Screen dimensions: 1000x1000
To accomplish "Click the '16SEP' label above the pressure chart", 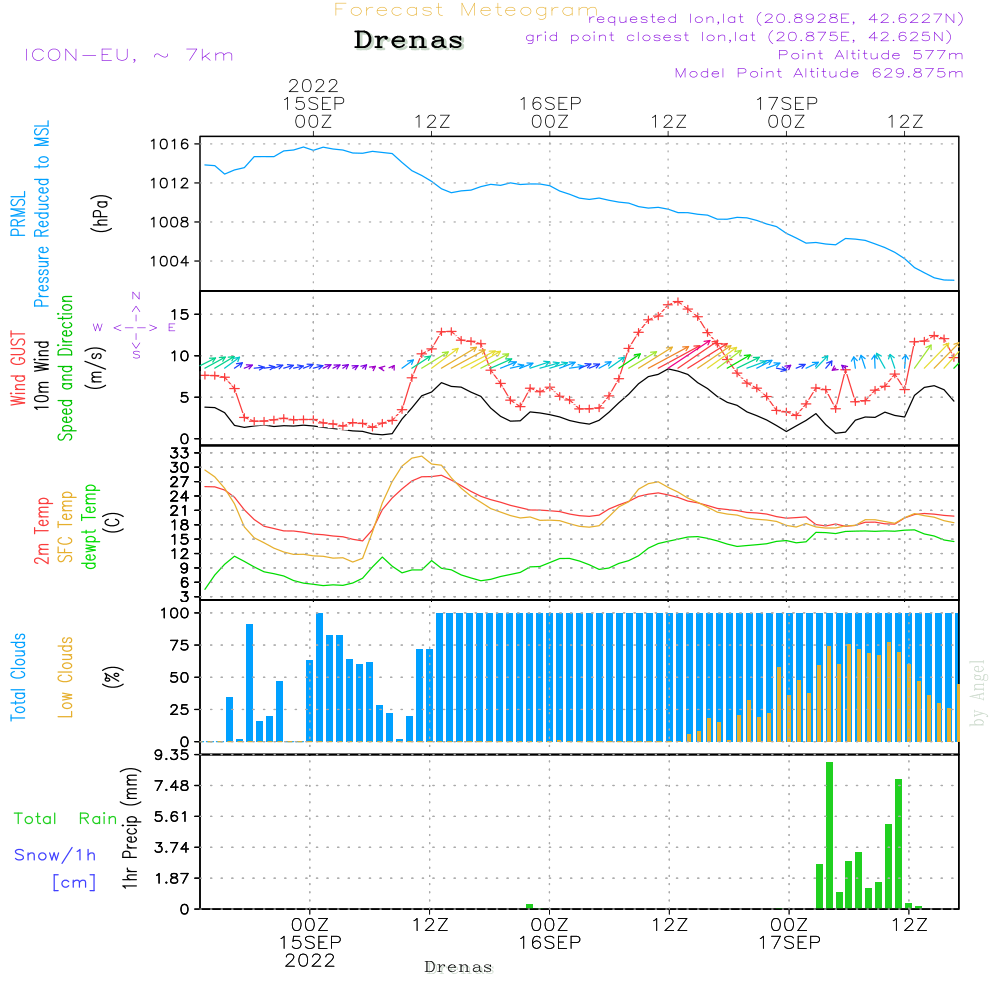I will click(550, 104).
